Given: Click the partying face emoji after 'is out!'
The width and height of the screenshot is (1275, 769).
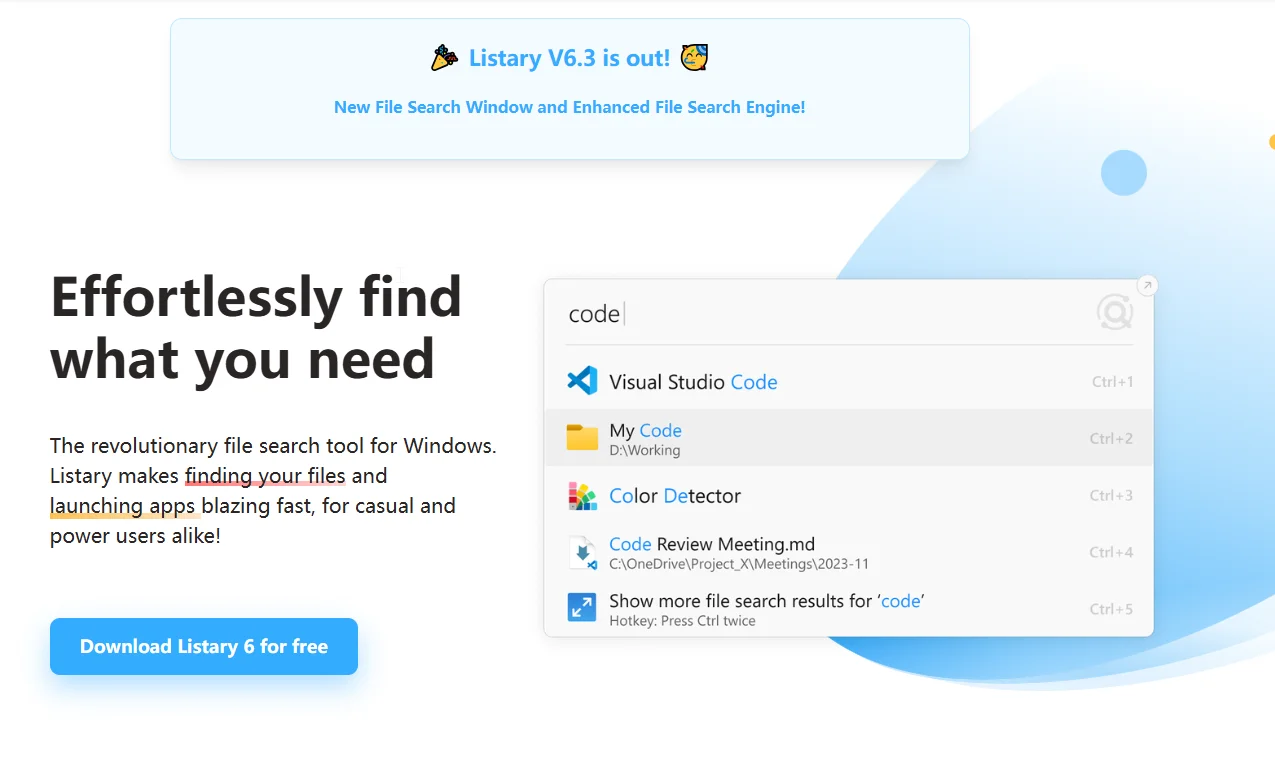Looking at the screenshot, I should pyautogui.click(x=694, y=58).
